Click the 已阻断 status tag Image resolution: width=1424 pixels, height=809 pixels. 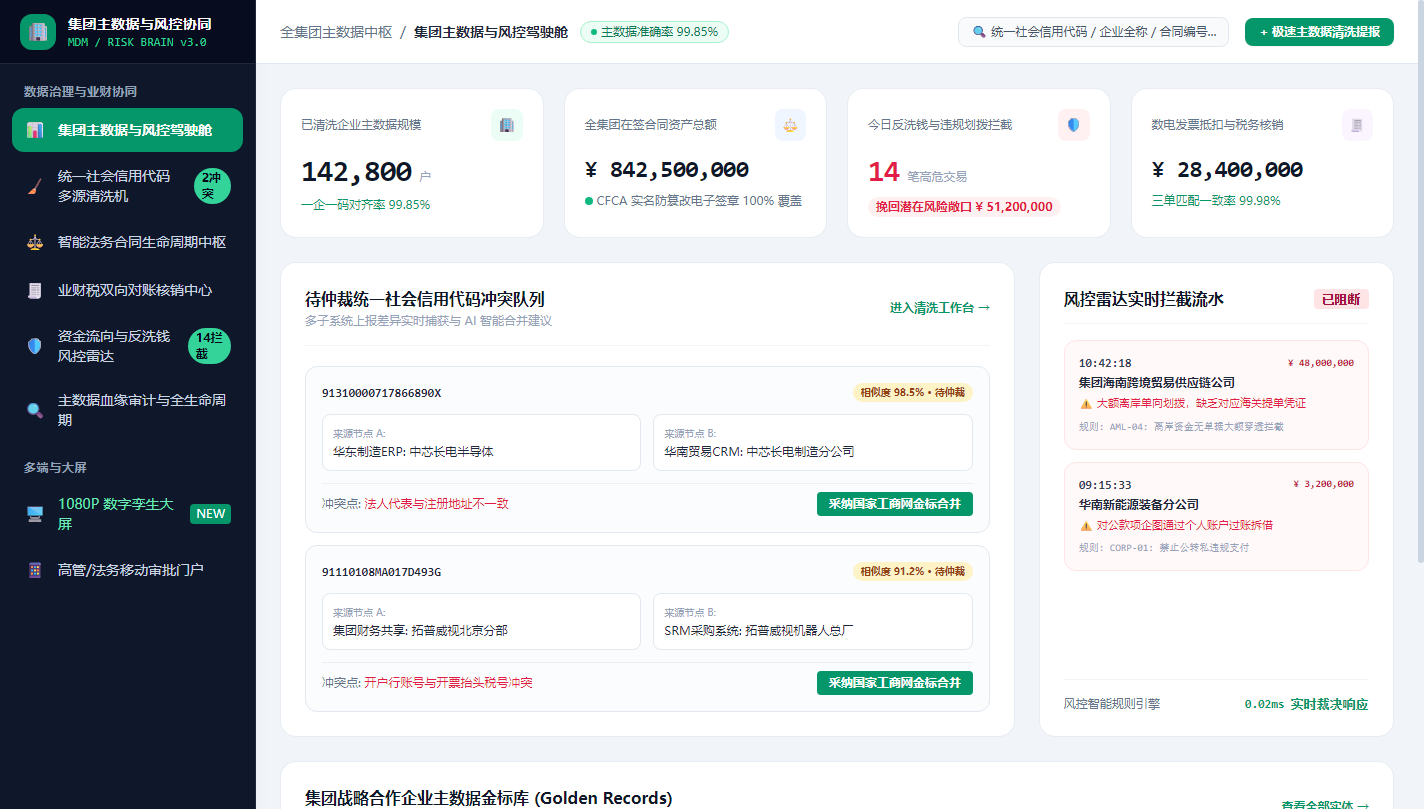click(1341, 299)
